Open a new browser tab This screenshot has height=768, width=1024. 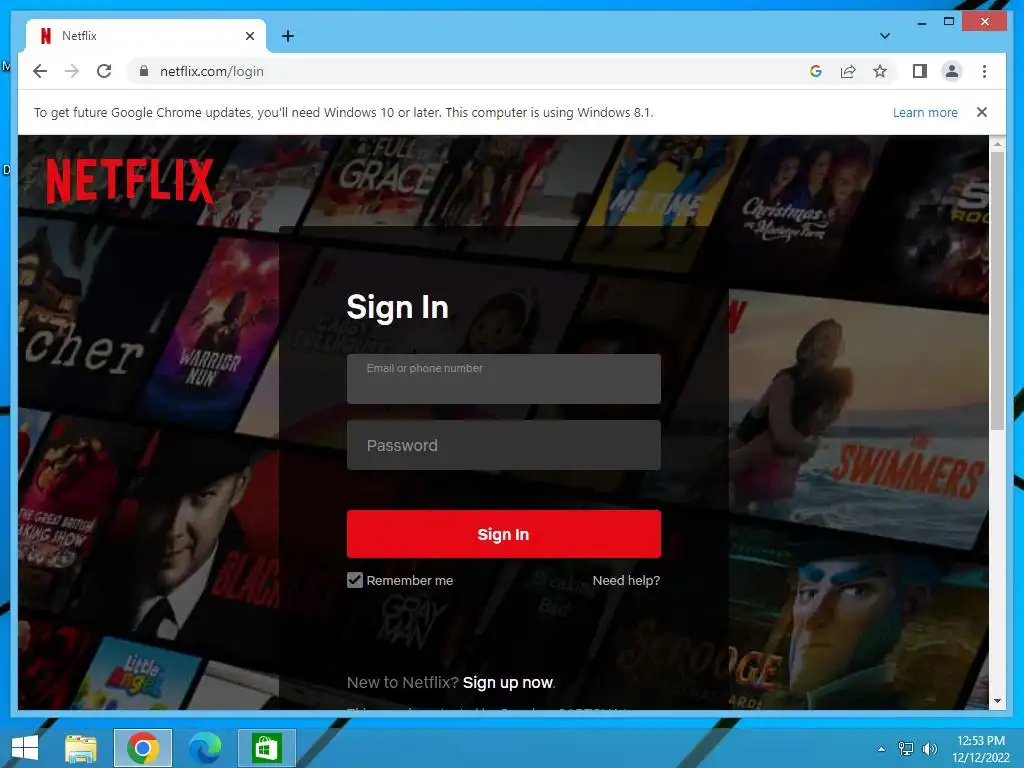point(287,36)
